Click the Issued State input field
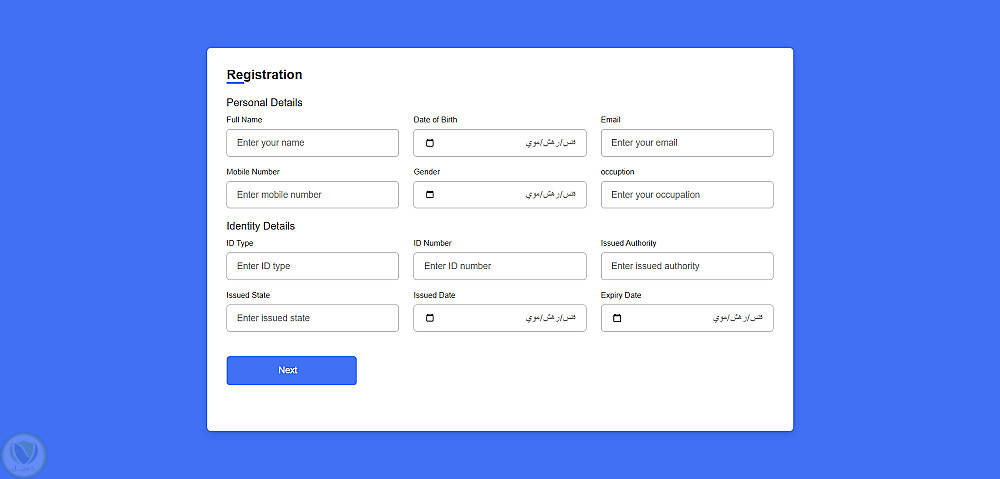The height and width of the screenshot is (479, 1000). click(x=312, y=318)
